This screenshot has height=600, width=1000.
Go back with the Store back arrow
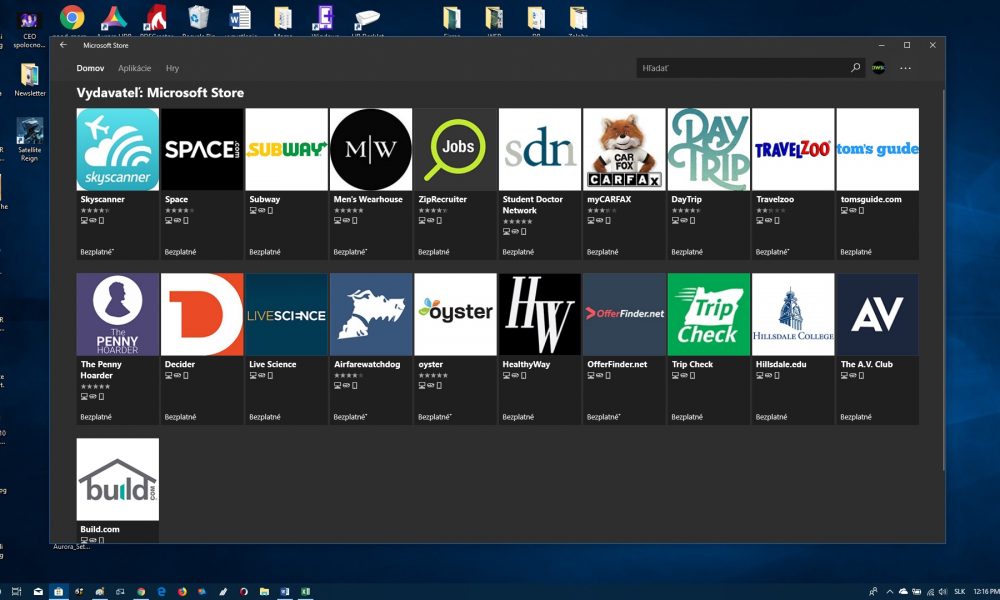(x=63, y=45)
